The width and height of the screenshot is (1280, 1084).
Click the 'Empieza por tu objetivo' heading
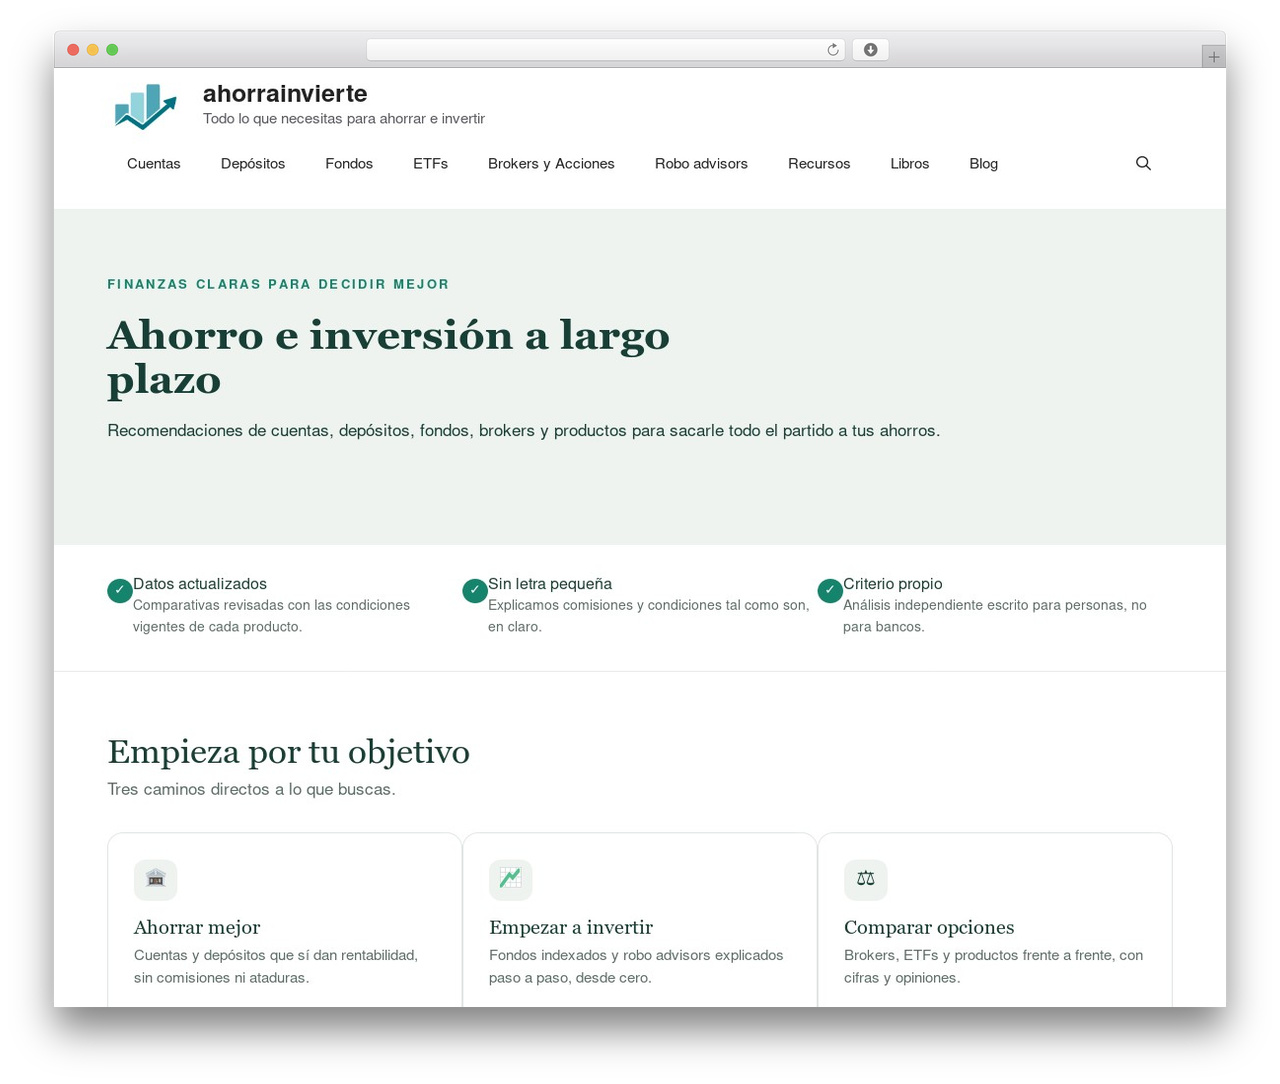289,751
